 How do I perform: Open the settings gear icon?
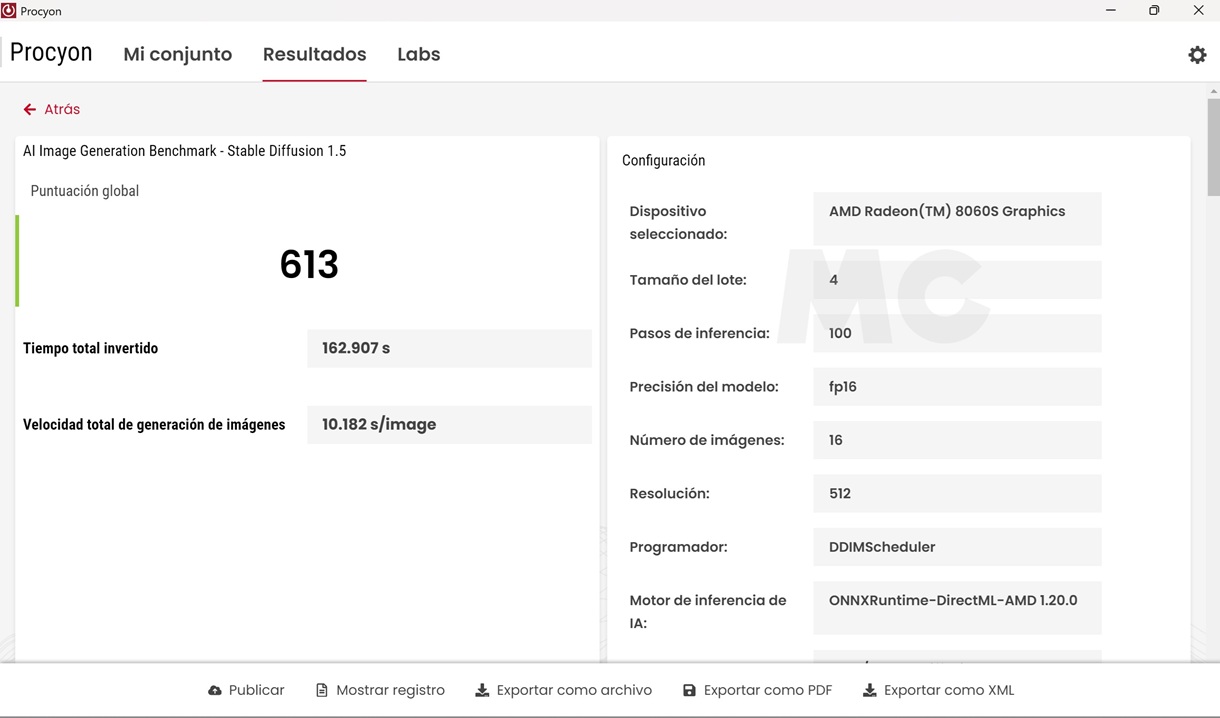(x=1197, y=55)
